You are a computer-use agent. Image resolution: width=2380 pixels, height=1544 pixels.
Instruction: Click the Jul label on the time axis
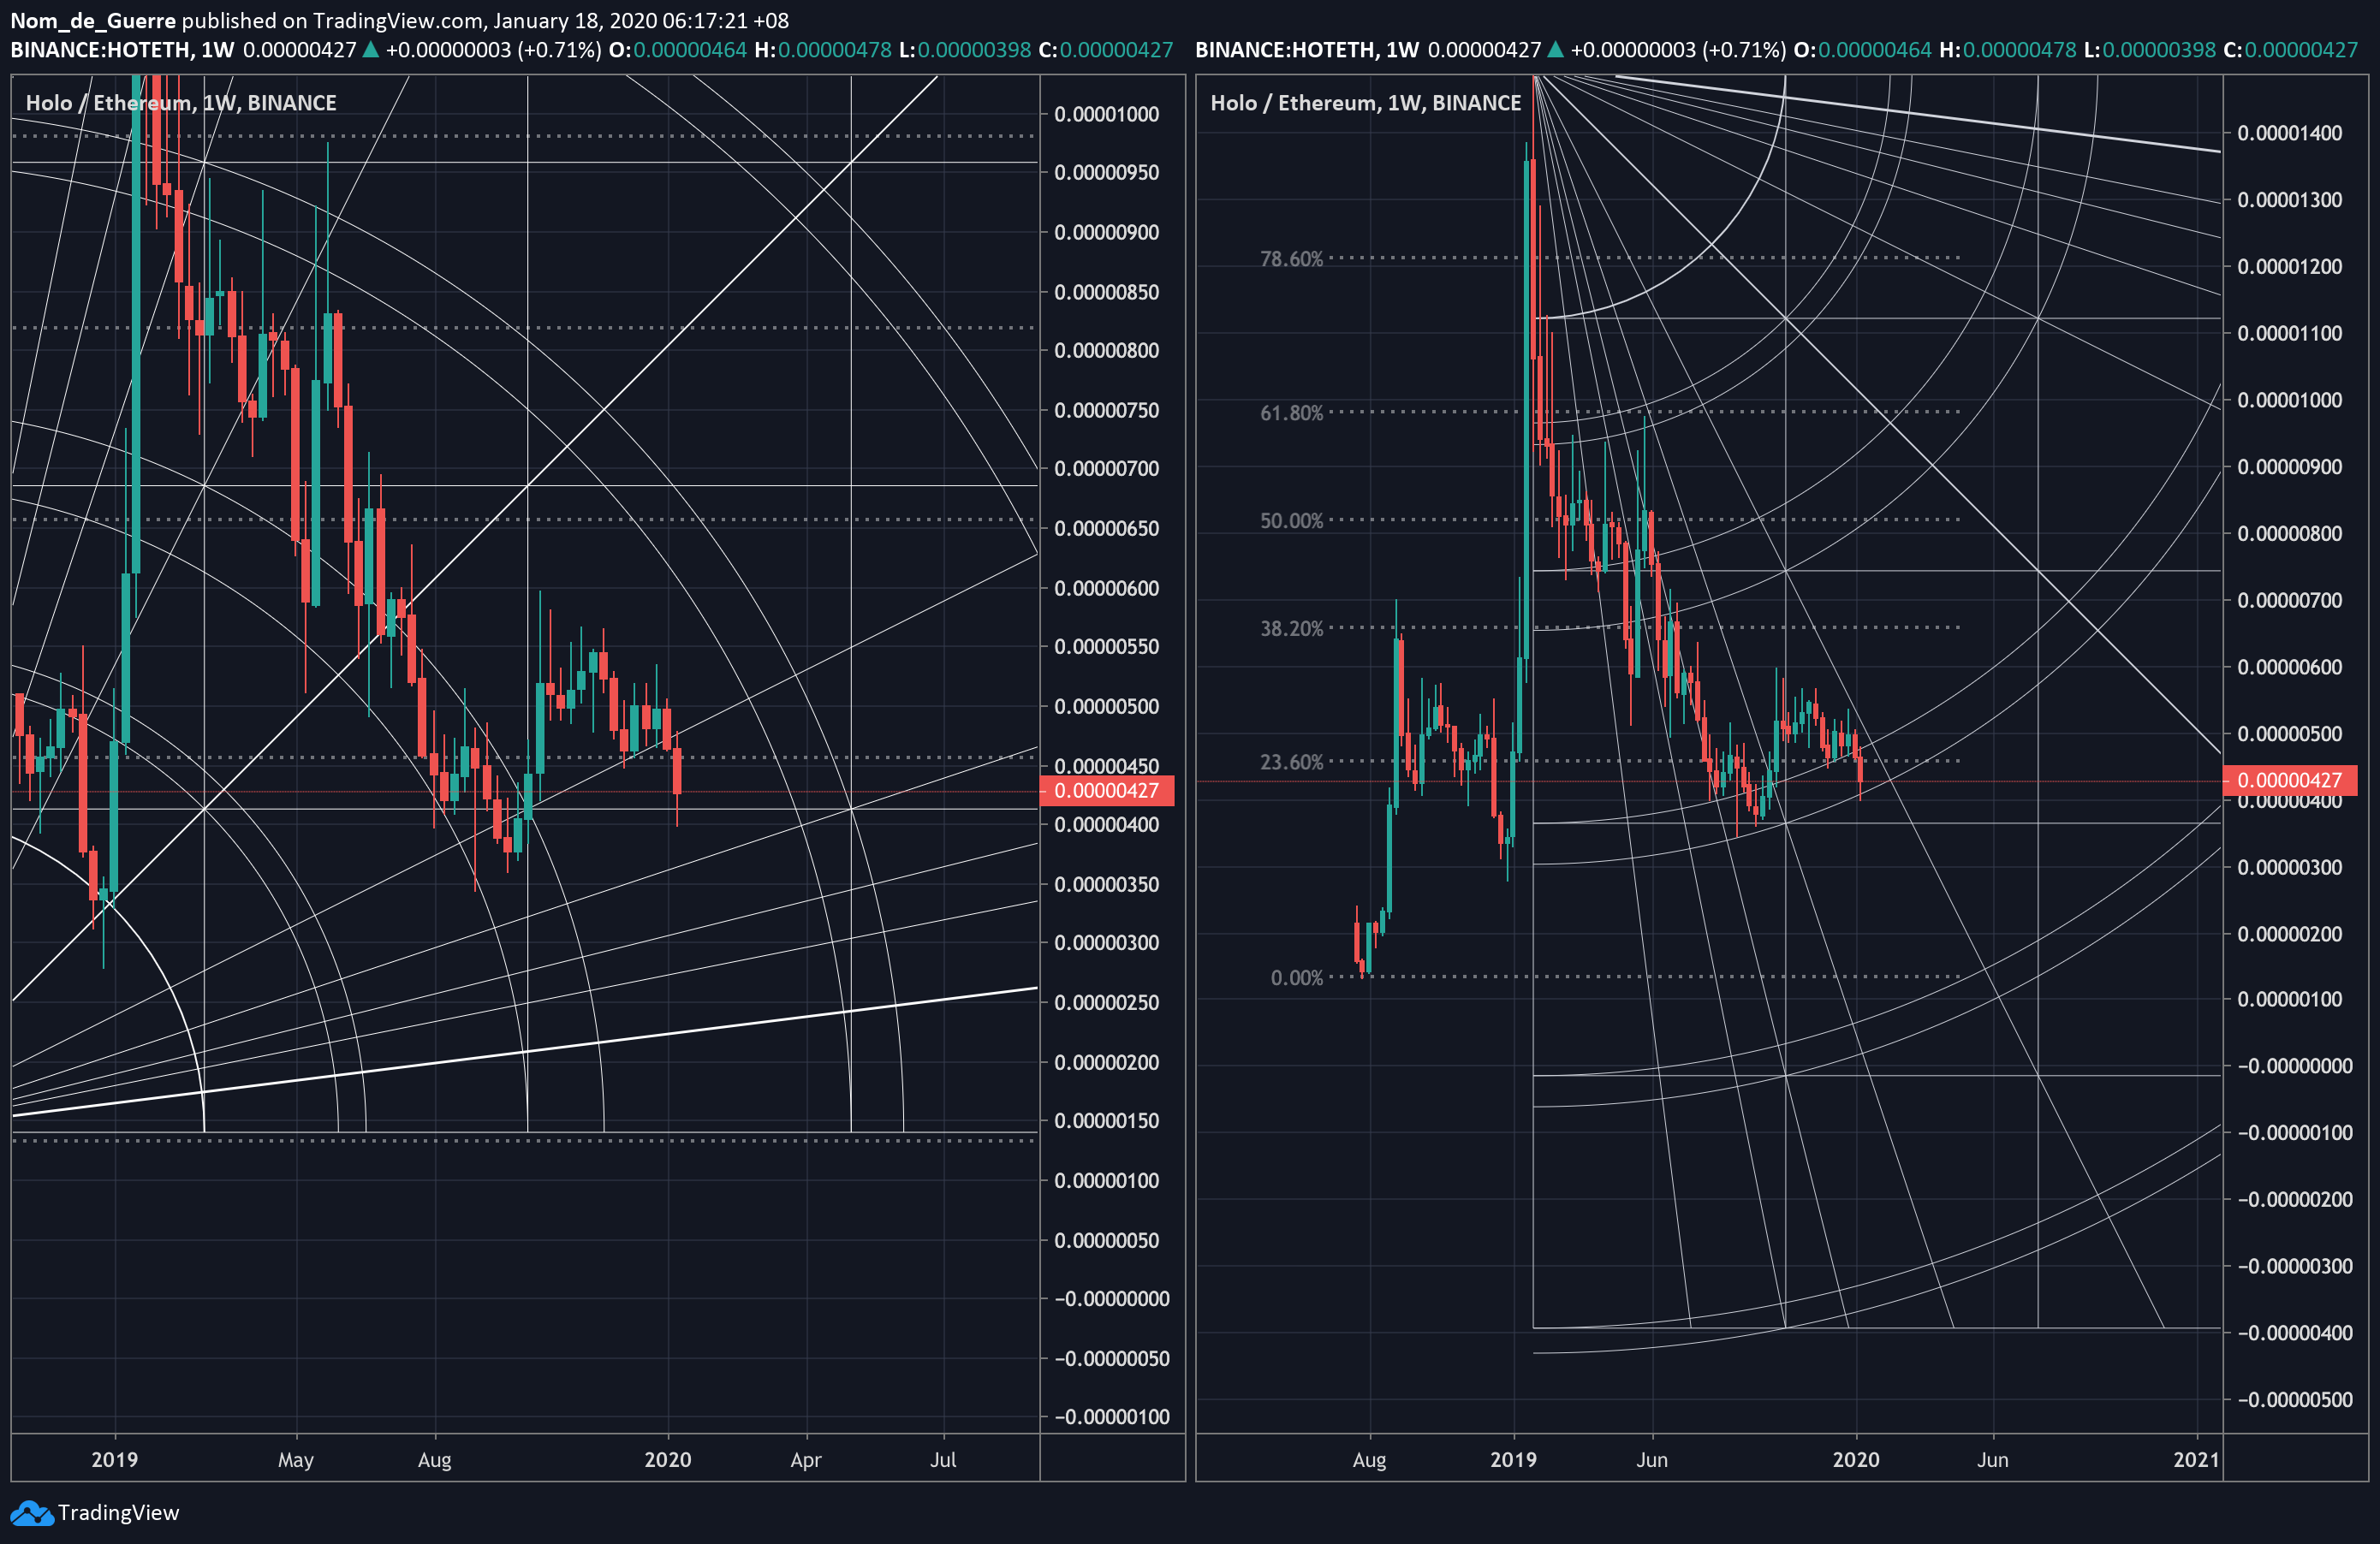[944, 1460]
